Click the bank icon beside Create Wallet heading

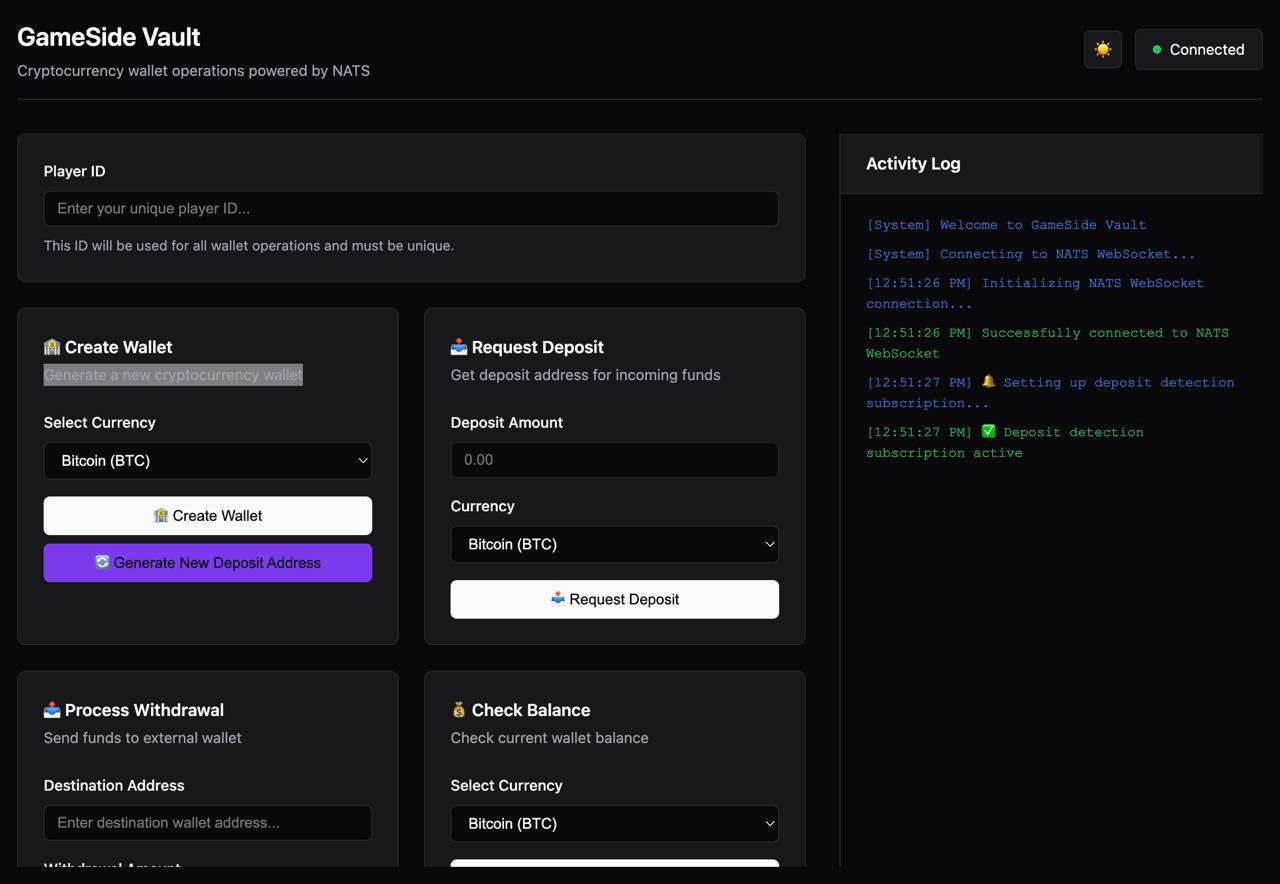52,347
